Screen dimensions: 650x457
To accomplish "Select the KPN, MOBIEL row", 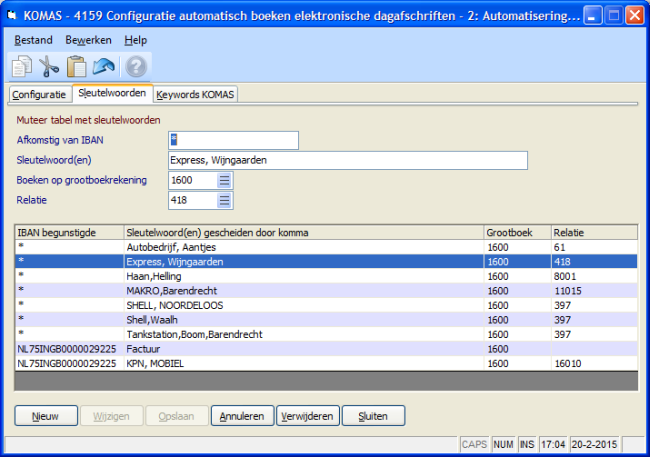I will point(326,363).
